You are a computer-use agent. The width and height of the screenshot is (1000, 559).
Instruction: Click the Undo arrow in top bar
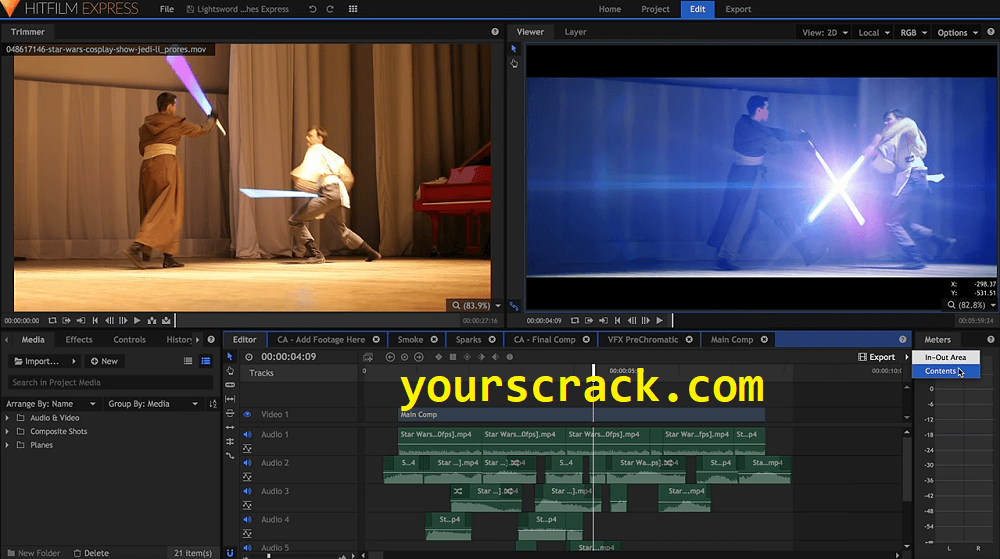tap(312, 9)
